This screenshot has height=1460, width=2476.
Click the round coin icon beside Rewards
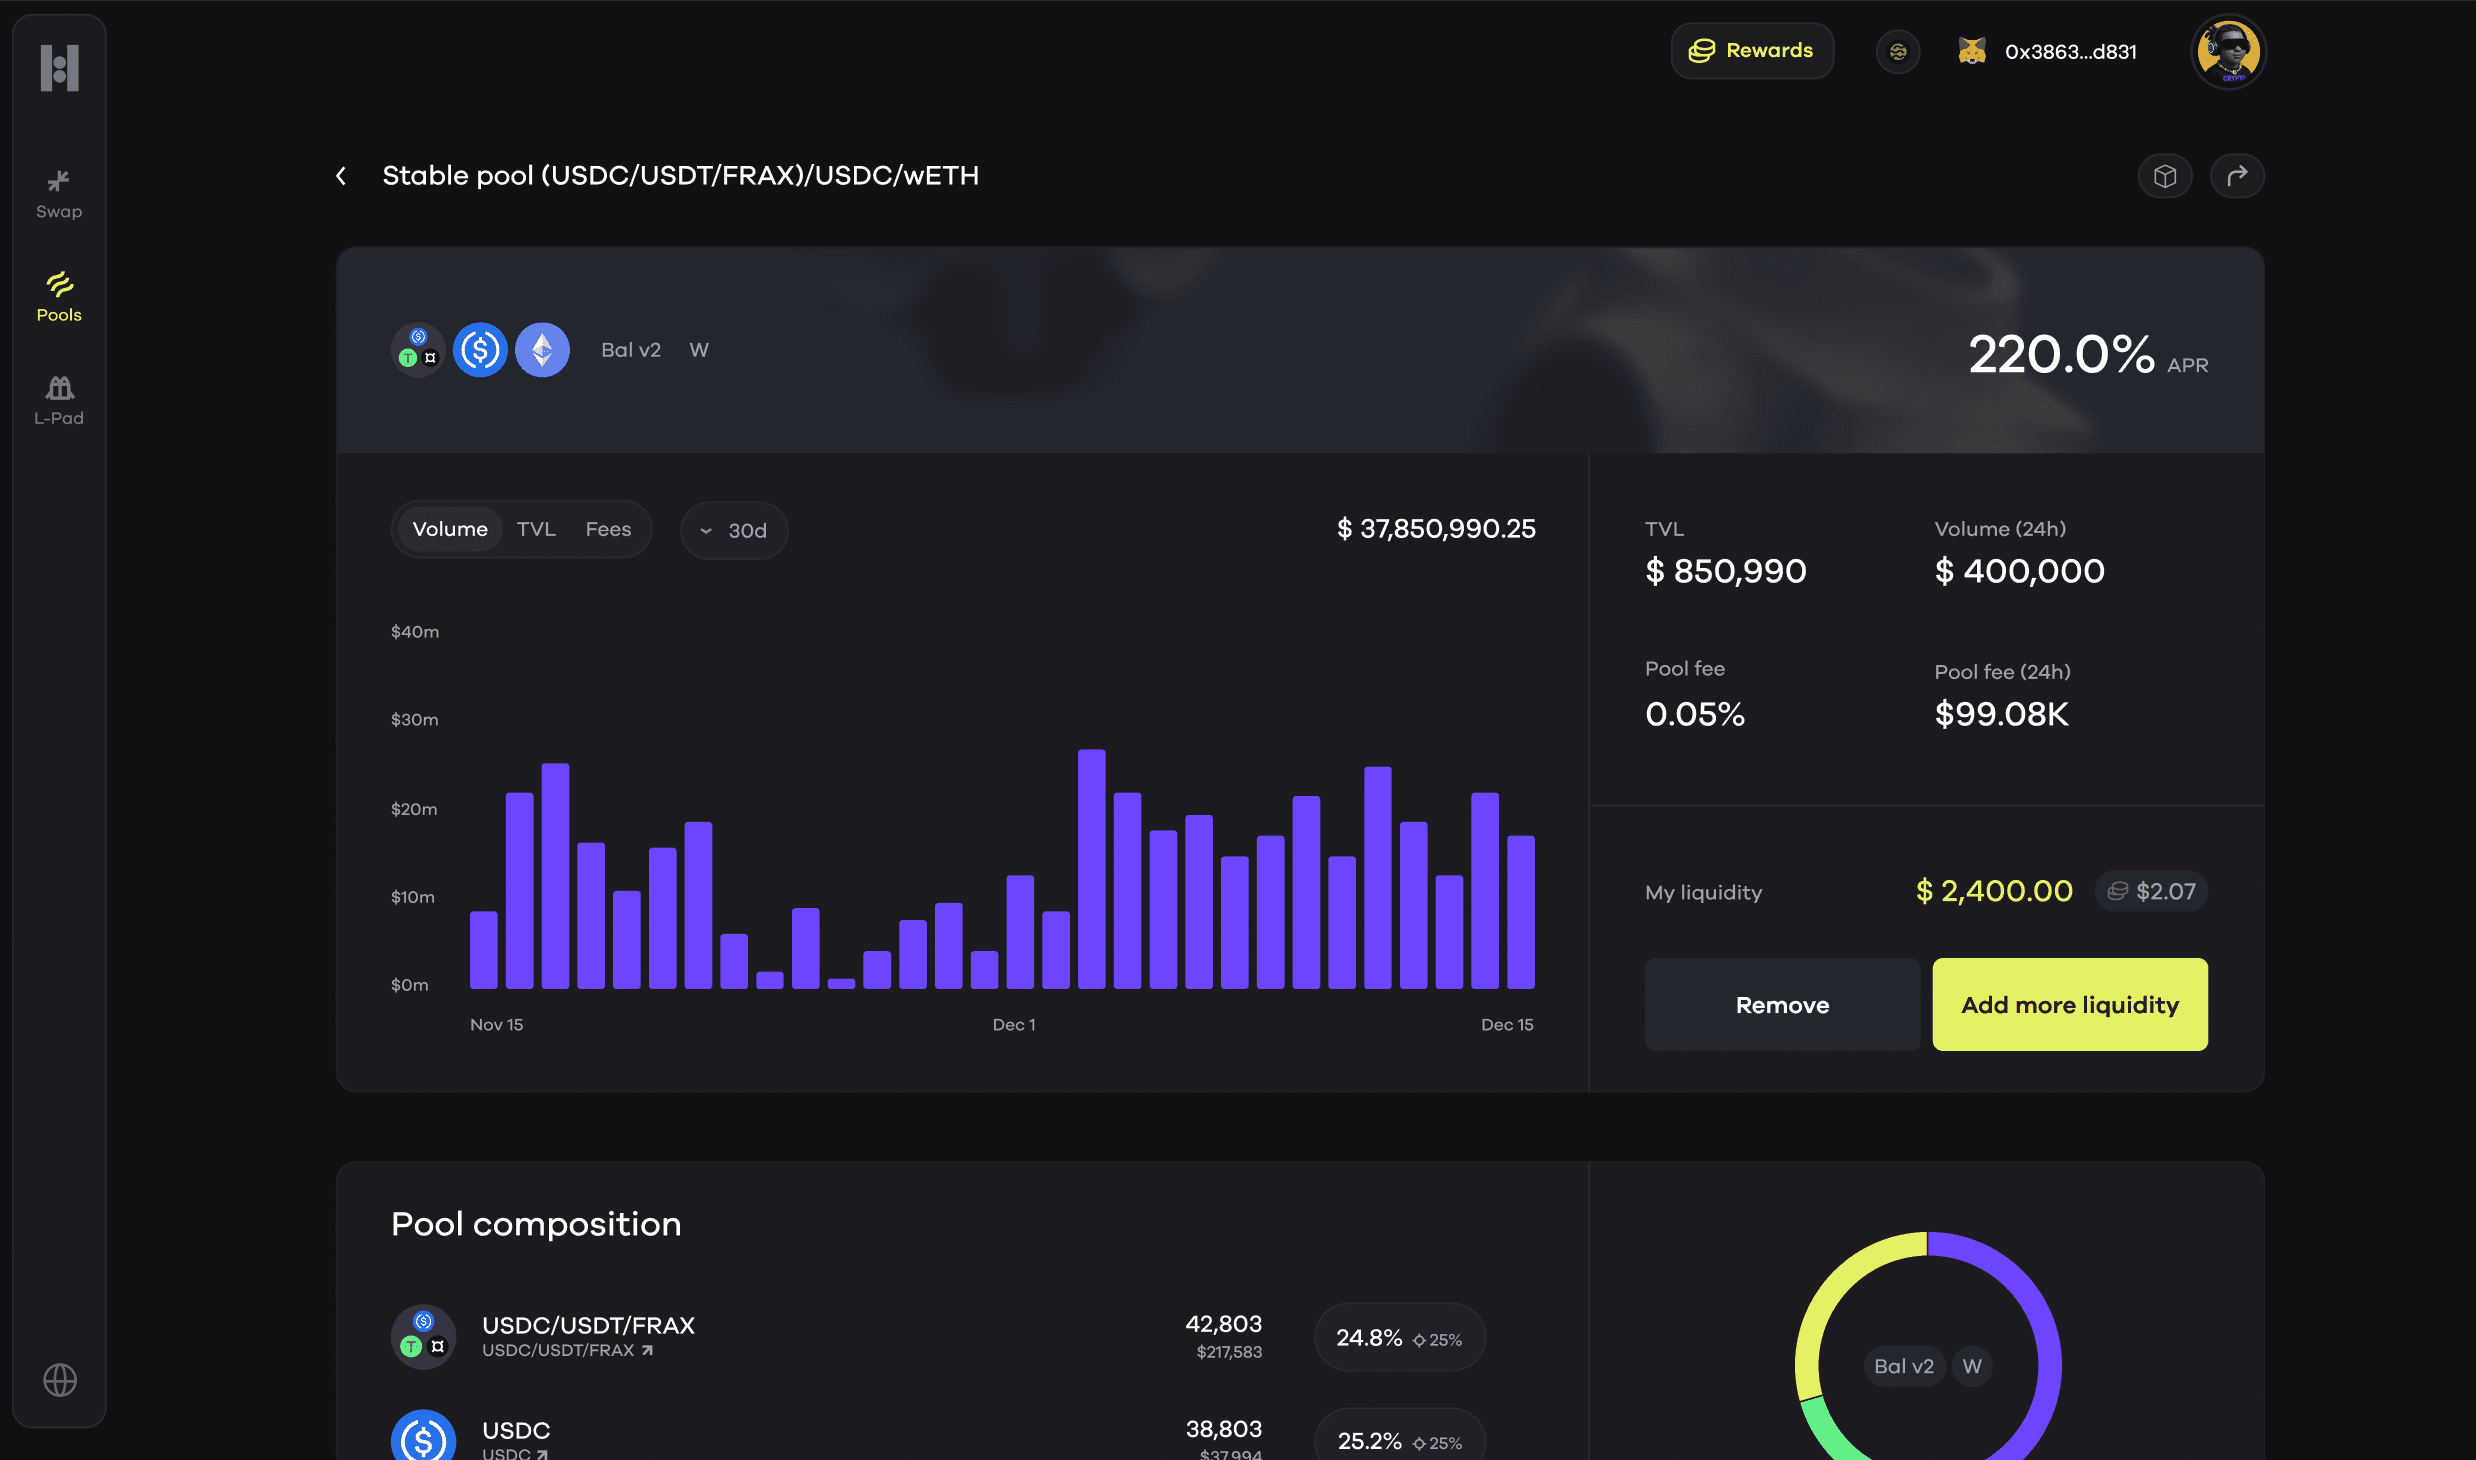click(1898, 51)
